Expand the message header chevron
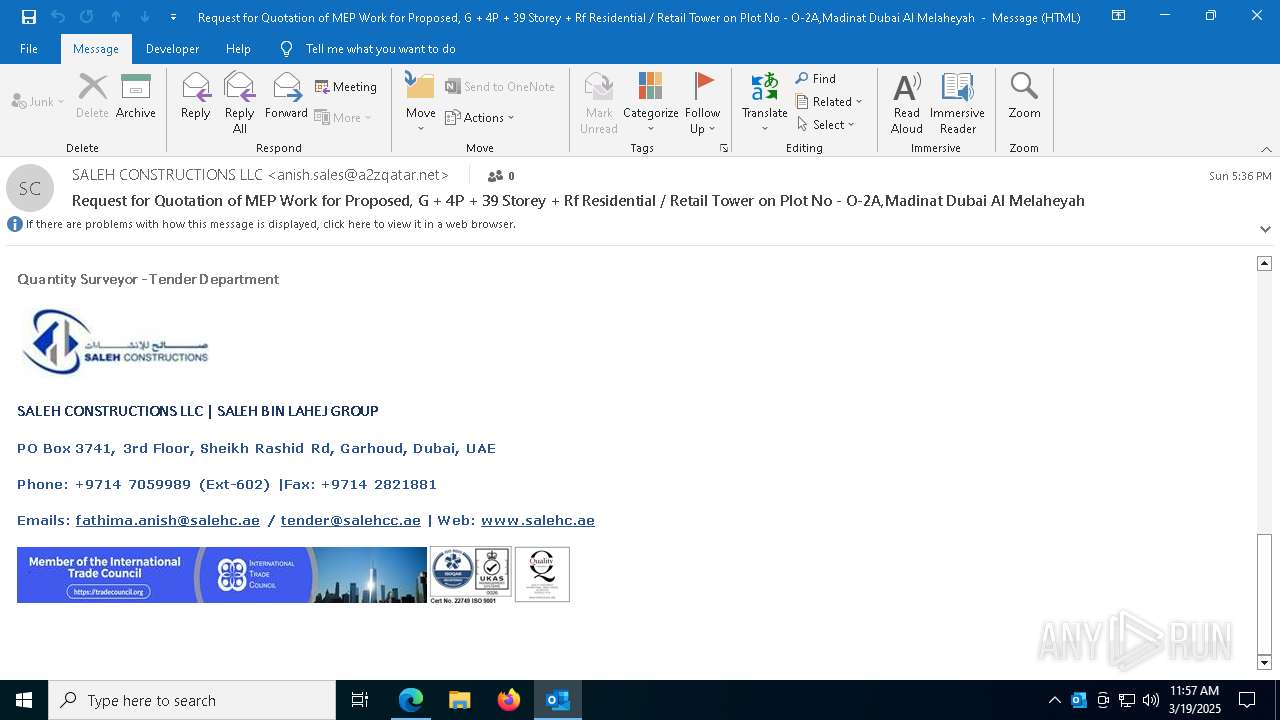 coord(1265,229)
